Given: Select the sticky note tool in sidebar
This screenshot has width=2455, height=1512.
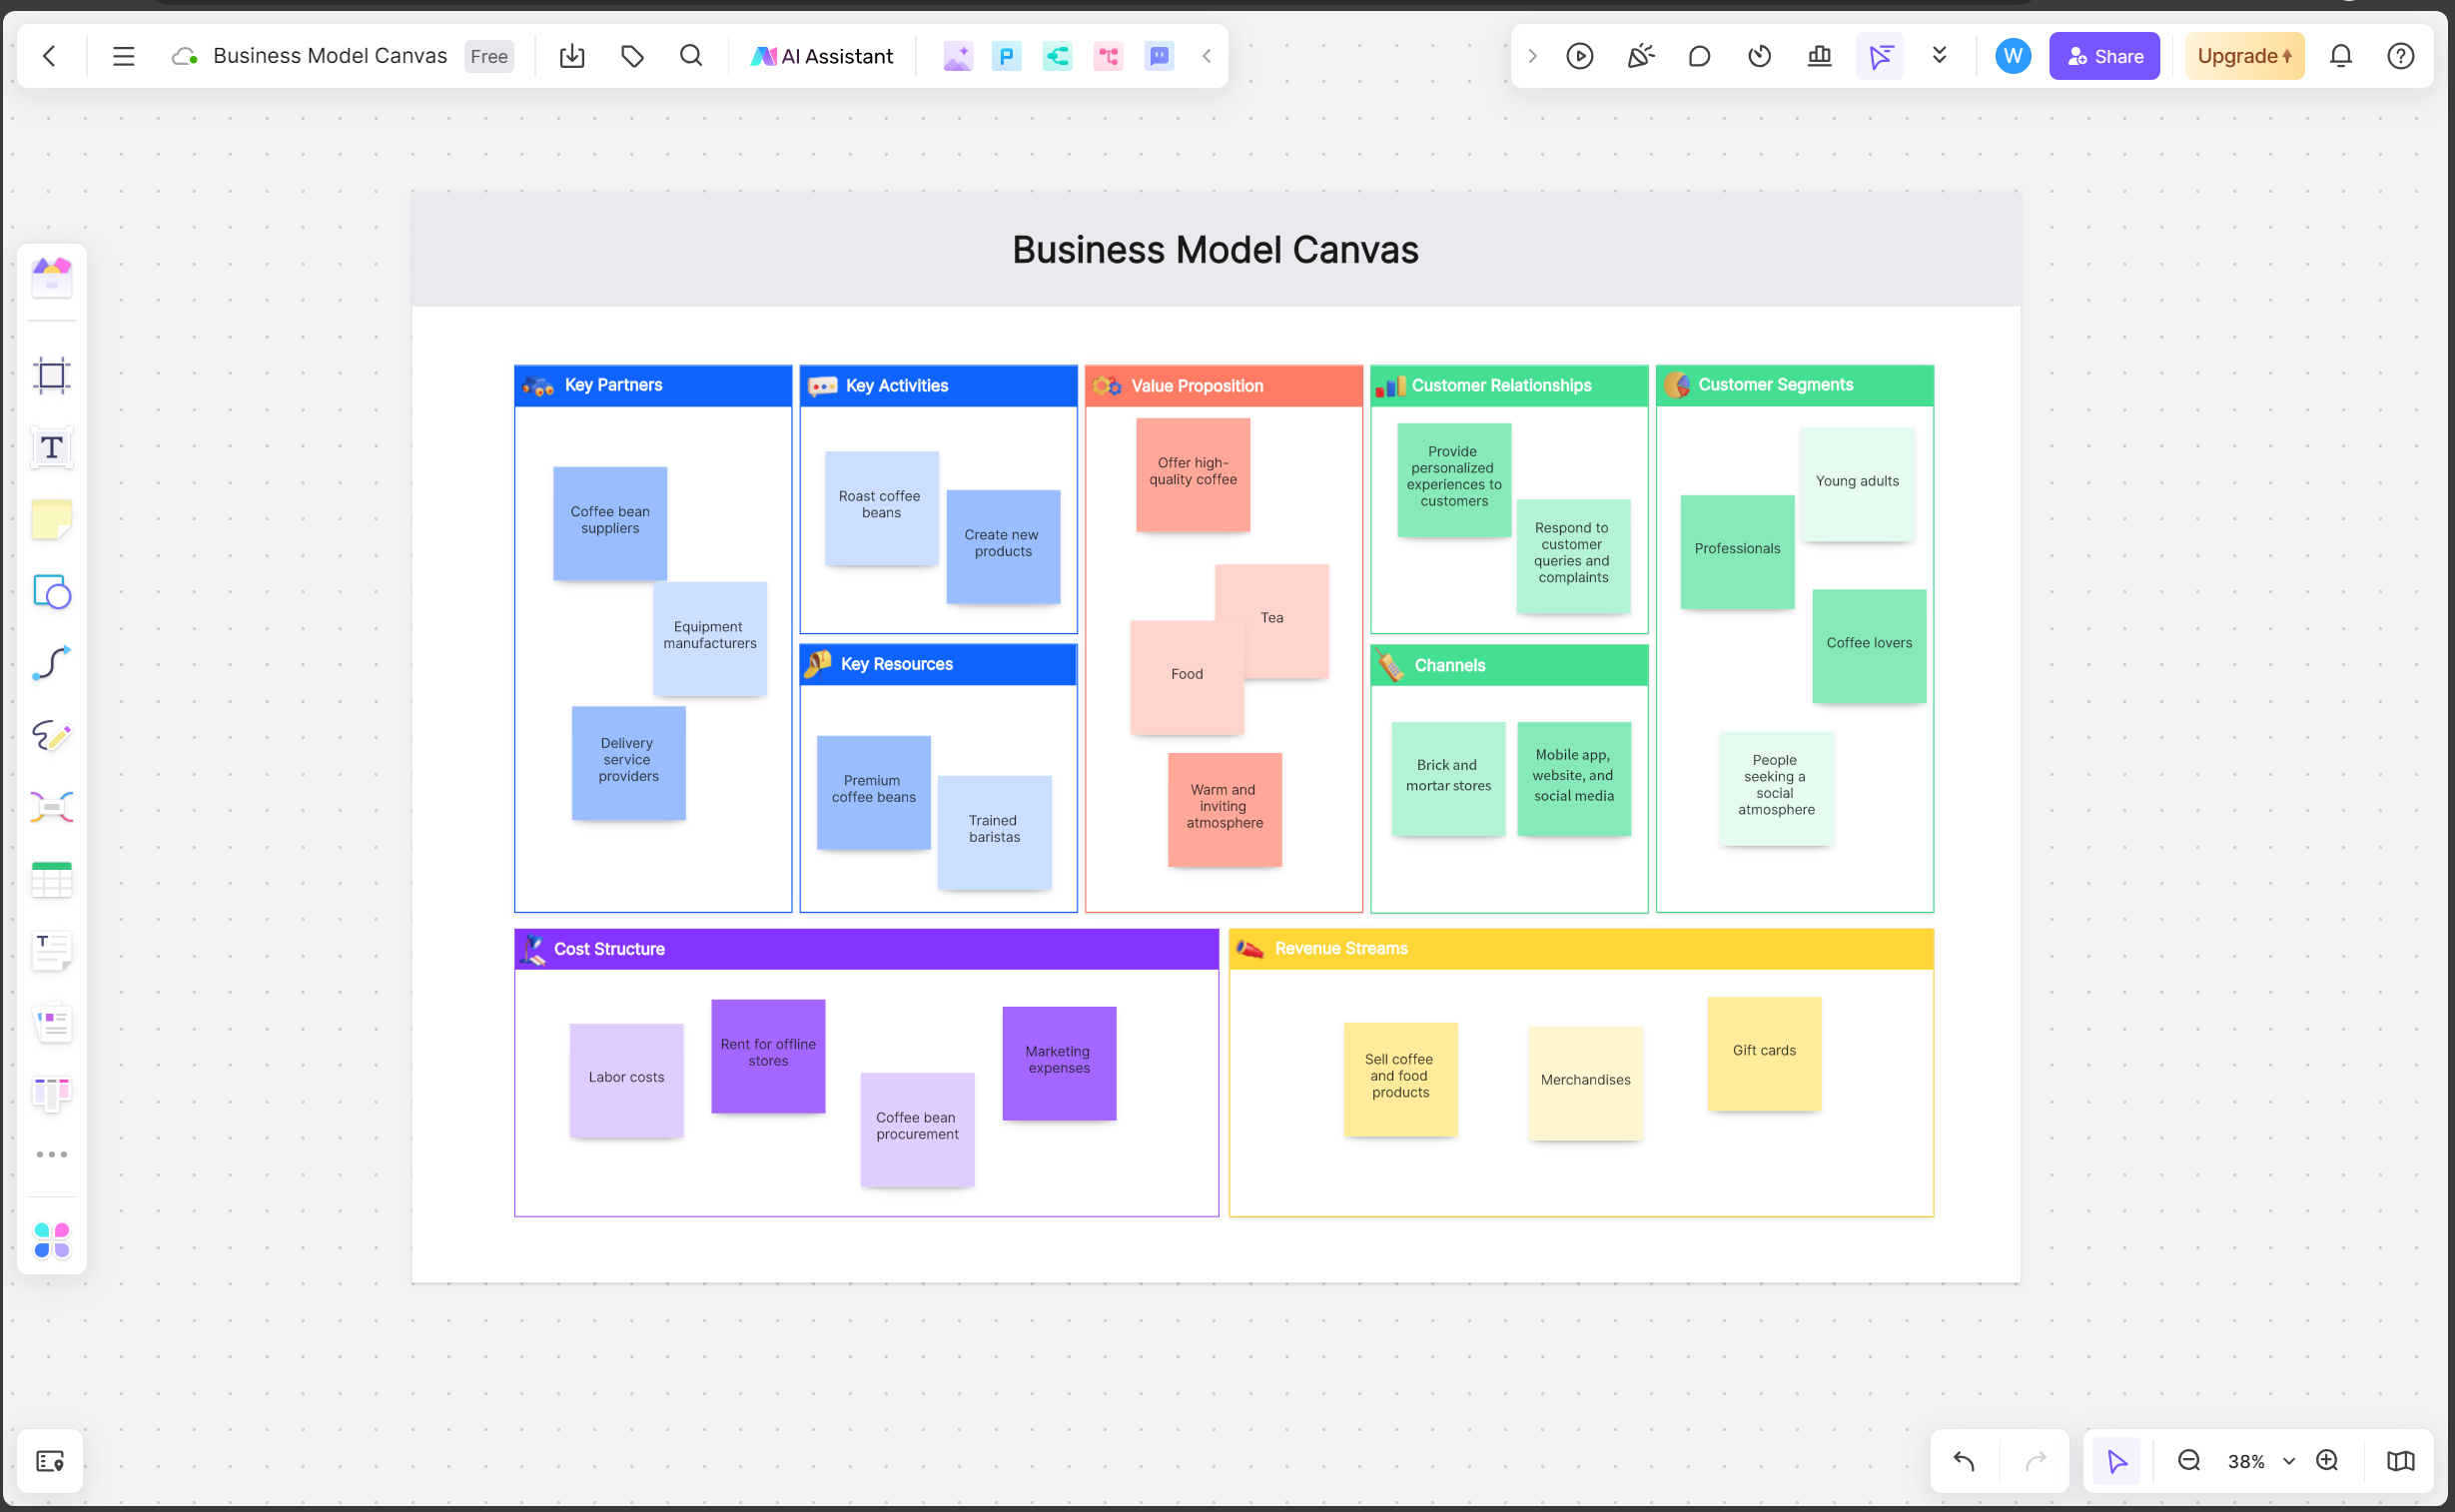Looking at the screenshot, I should (51, 519).
